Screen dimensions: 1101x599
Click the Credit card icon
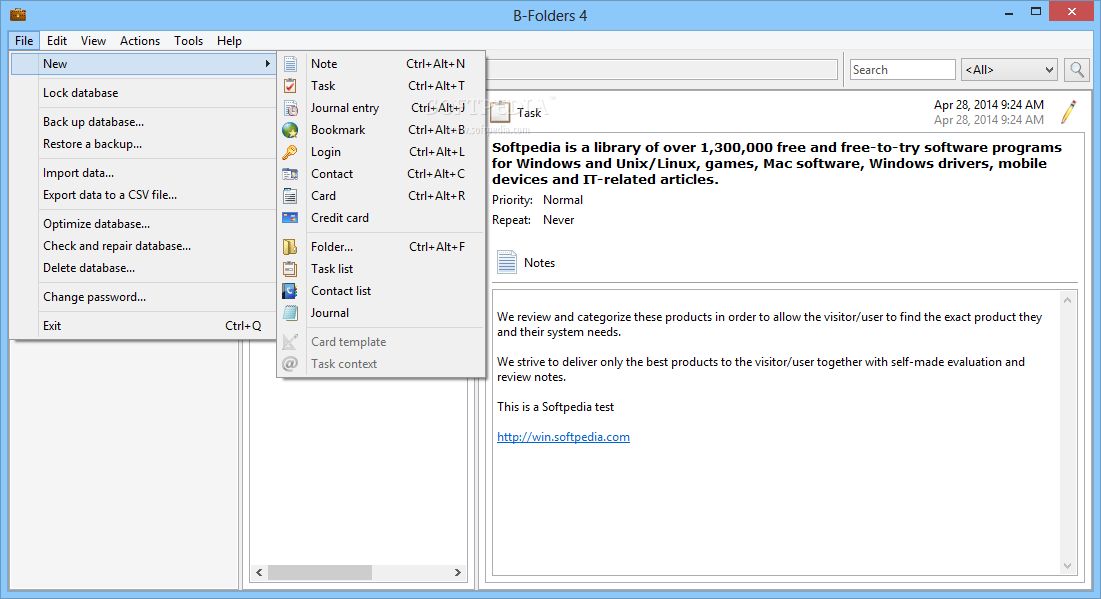290,218
